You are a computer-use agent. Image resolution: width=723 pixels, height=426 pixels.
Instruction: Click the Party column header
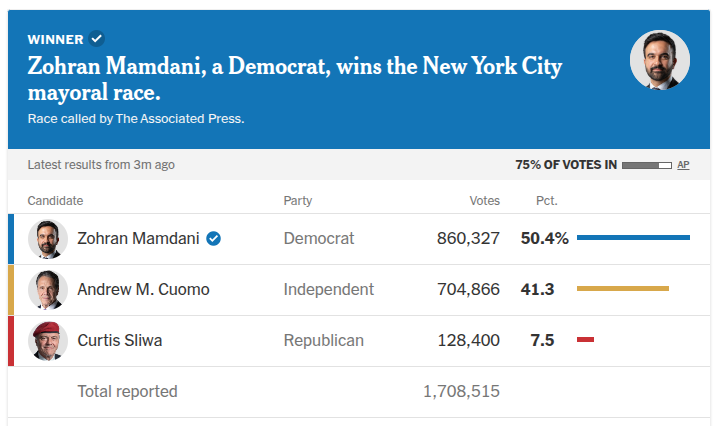pyautogui.click(x=298, y=201)
